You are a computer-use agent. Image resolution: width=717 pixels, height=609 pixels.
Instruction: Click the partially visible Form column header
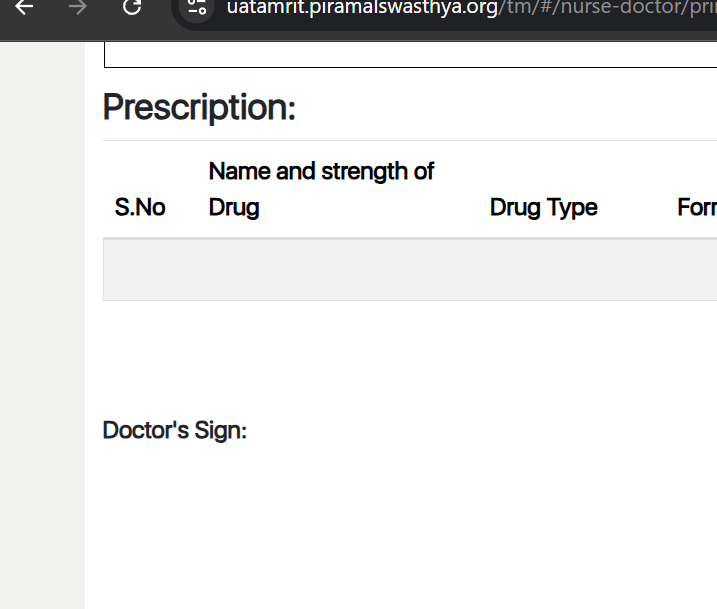(x=697, y=208)
